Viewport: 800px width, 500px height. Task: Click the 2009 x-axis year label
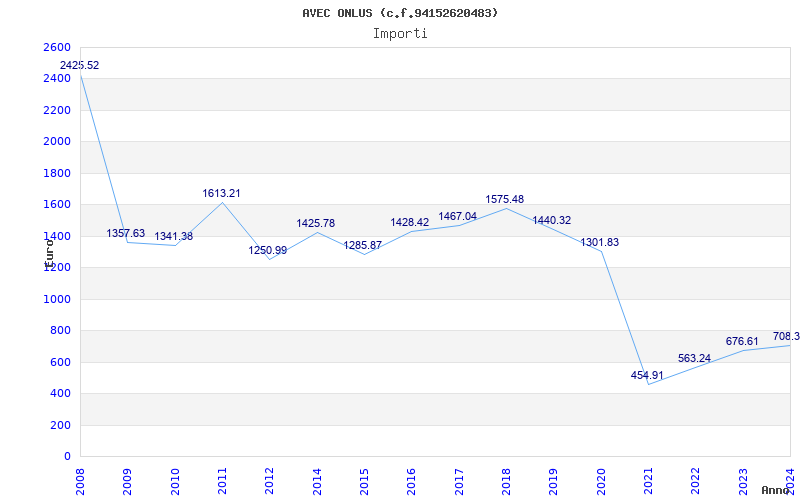[128, 481]
